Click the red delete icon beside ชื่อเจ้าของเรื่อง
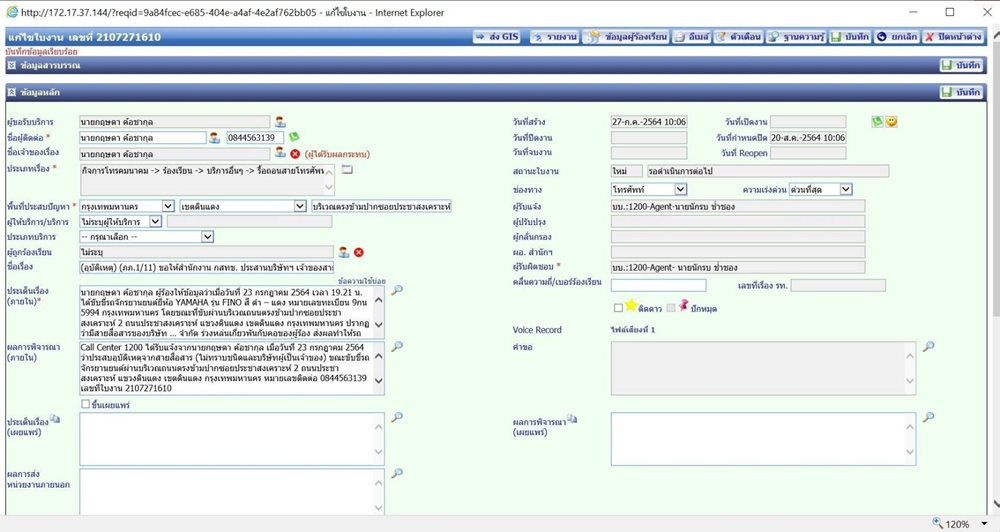This screenshot has height=532, width=1000. [295, 154]
